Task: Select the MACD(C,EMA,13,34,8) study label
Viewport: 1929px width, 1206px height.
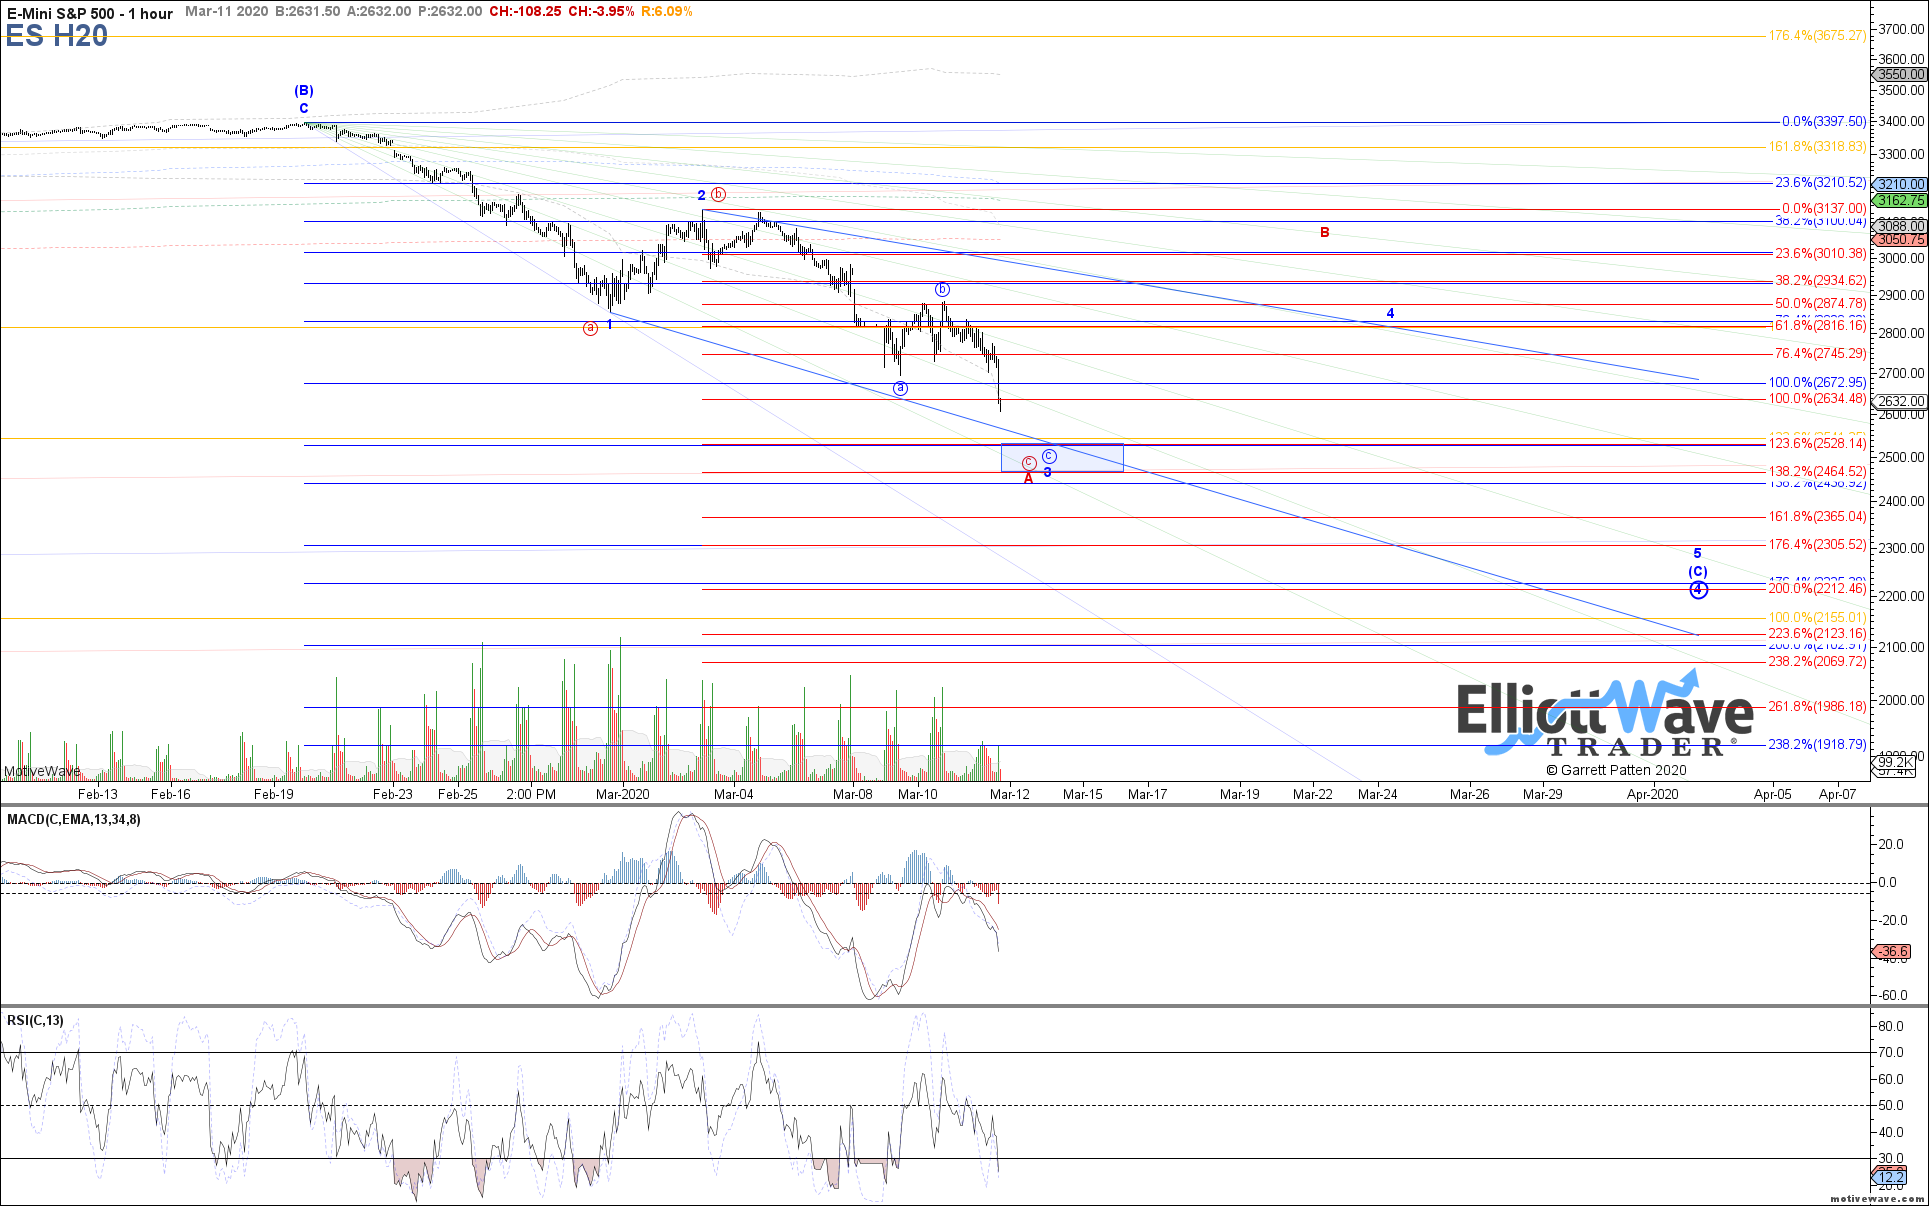Action: coord(72,818)
